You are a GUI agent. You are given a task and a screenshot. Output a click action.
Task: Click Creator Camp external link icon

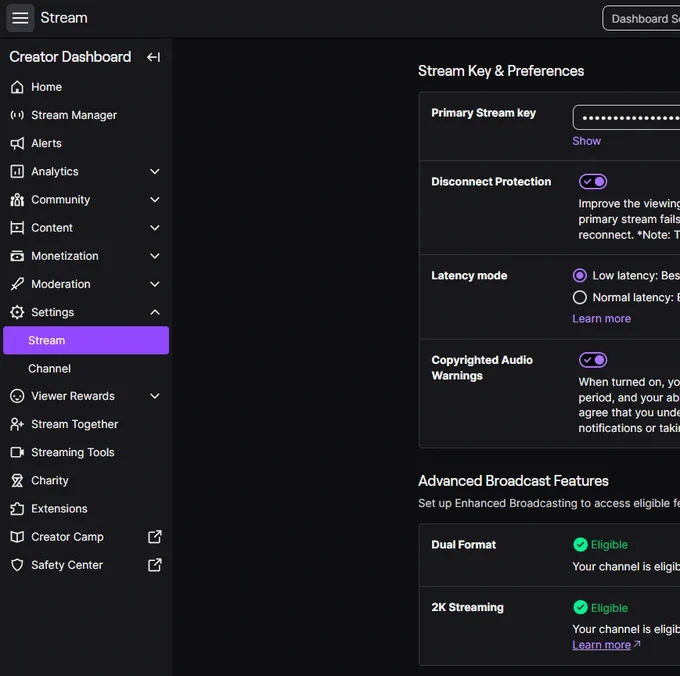coord(155,537)
